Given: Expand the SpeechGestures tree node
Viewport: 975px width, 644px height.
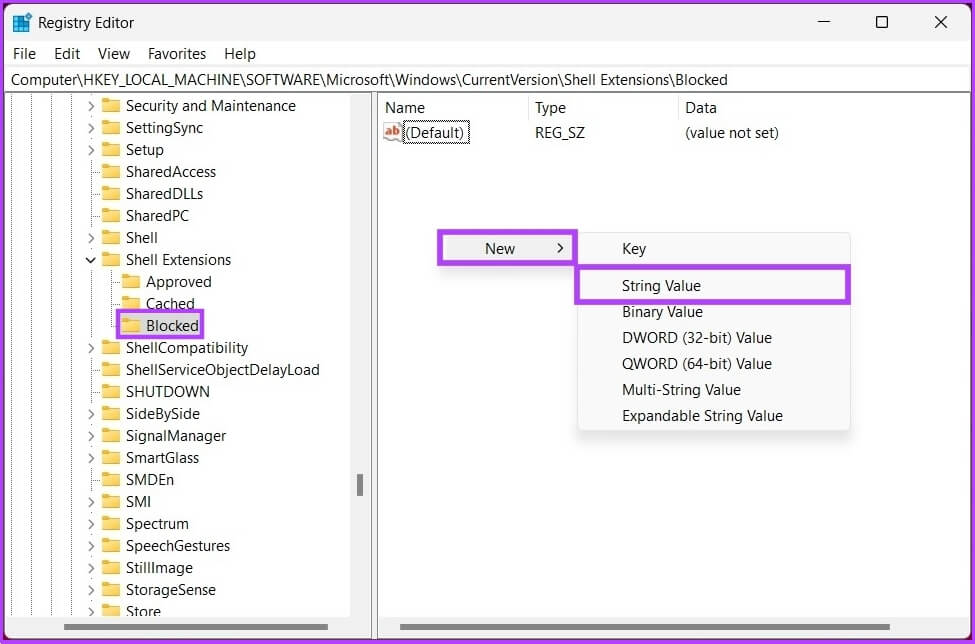Looking at the screenshot, I should [91, 546].
